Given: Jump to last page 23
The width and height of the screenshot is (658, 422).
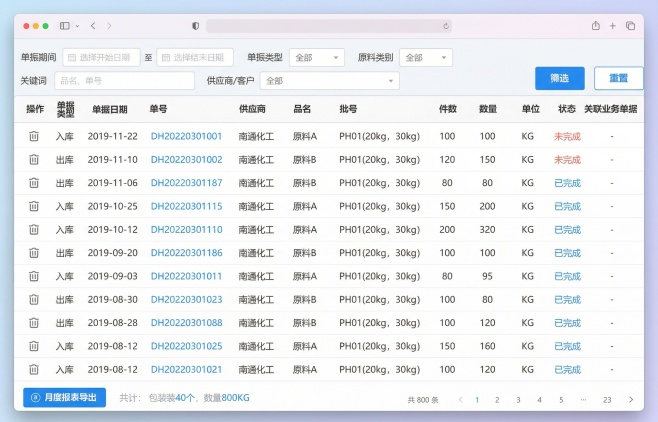Looking at the screenshot, I should coord(607,400).
